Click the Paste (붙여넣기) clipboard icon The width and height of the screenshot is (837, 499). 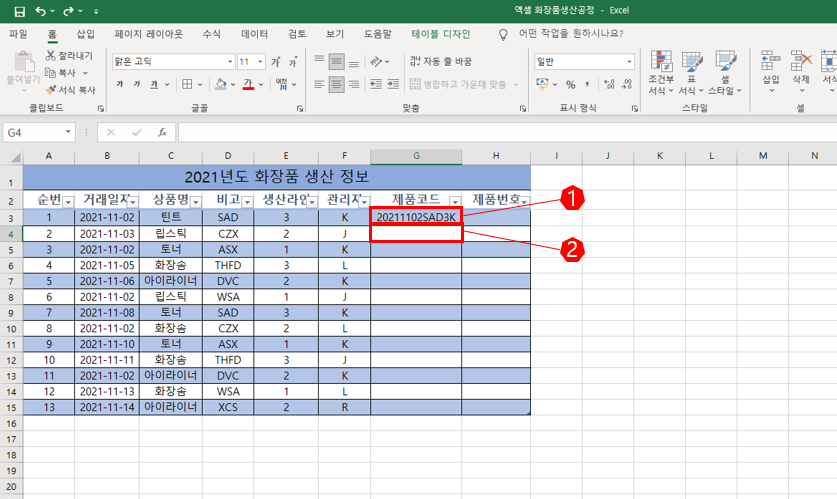pos(23,62)
